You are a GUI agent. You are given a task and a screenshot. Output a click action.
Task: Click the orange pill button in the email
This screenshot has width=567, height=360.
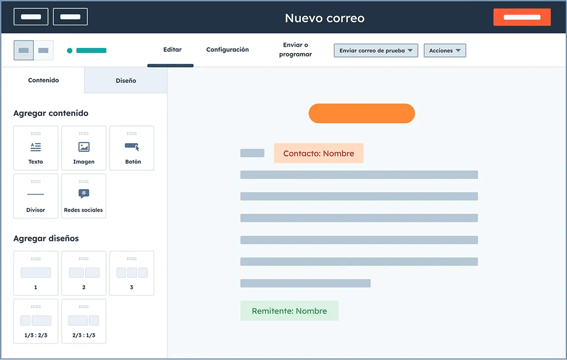click(x=362, y=113)
